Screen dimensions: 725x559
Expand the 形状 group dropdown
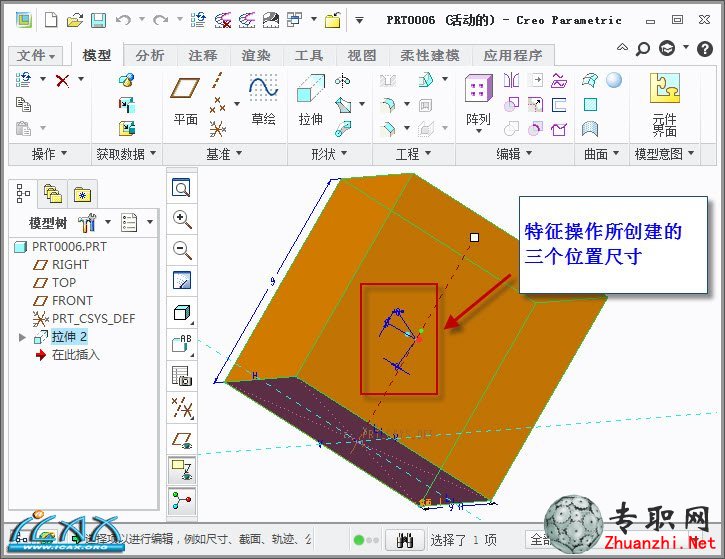329,154
